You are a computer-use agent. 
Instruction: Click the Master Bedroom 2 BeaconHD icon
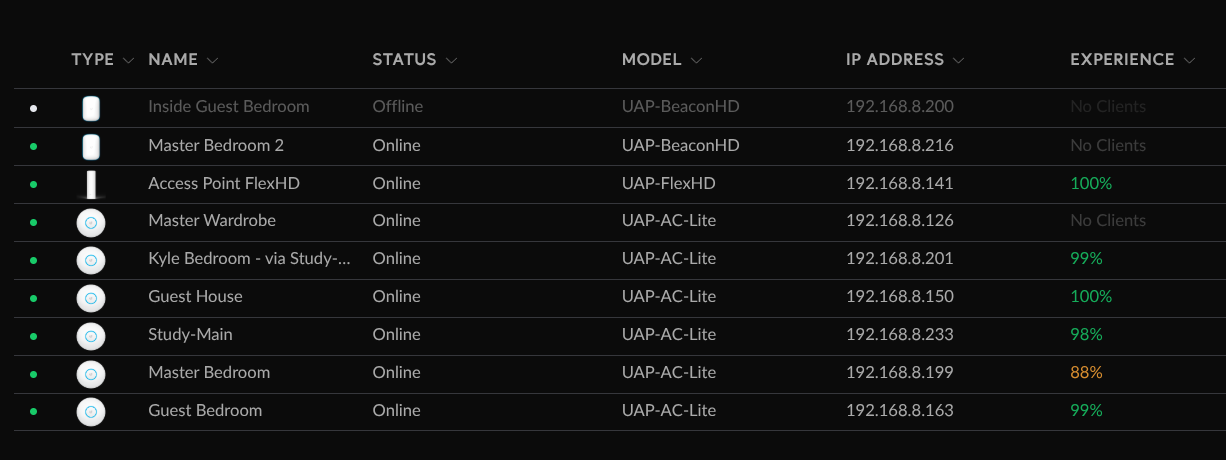pos(91,146)
